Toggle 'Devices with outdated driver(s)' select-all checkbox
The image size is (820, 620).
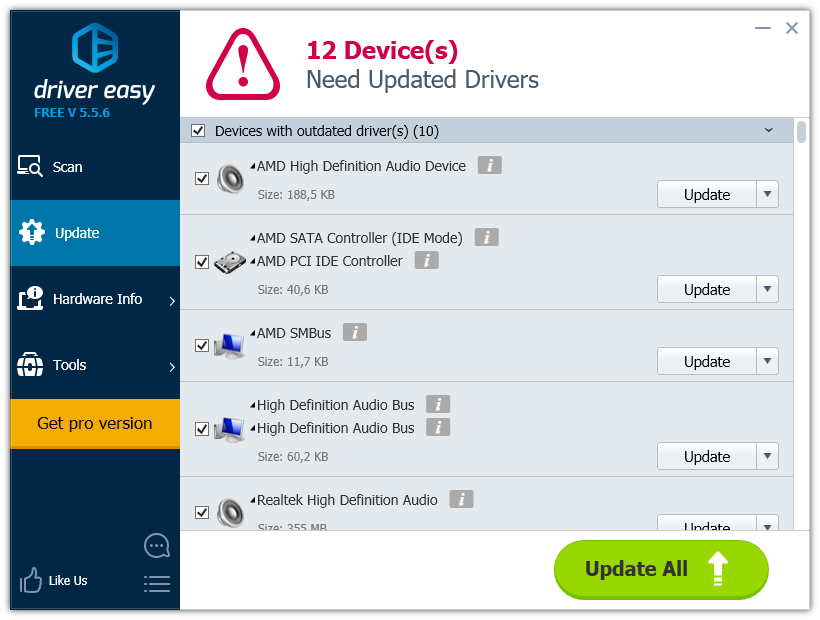(198, 131)
